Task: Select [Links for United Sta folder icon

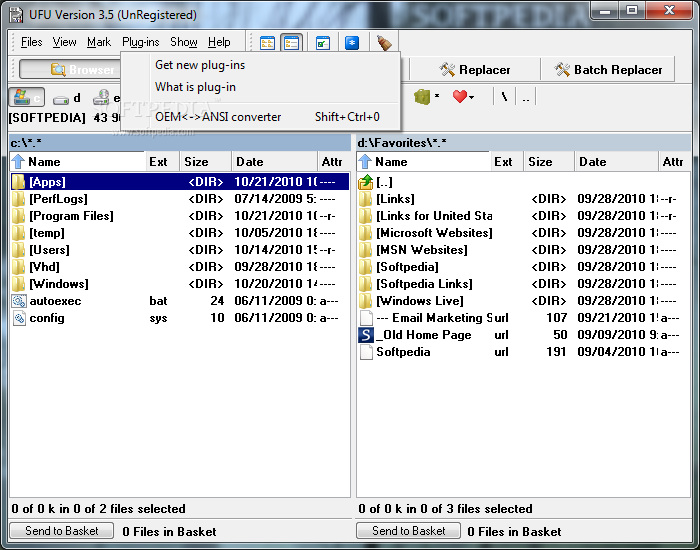Action: point(365,216)
